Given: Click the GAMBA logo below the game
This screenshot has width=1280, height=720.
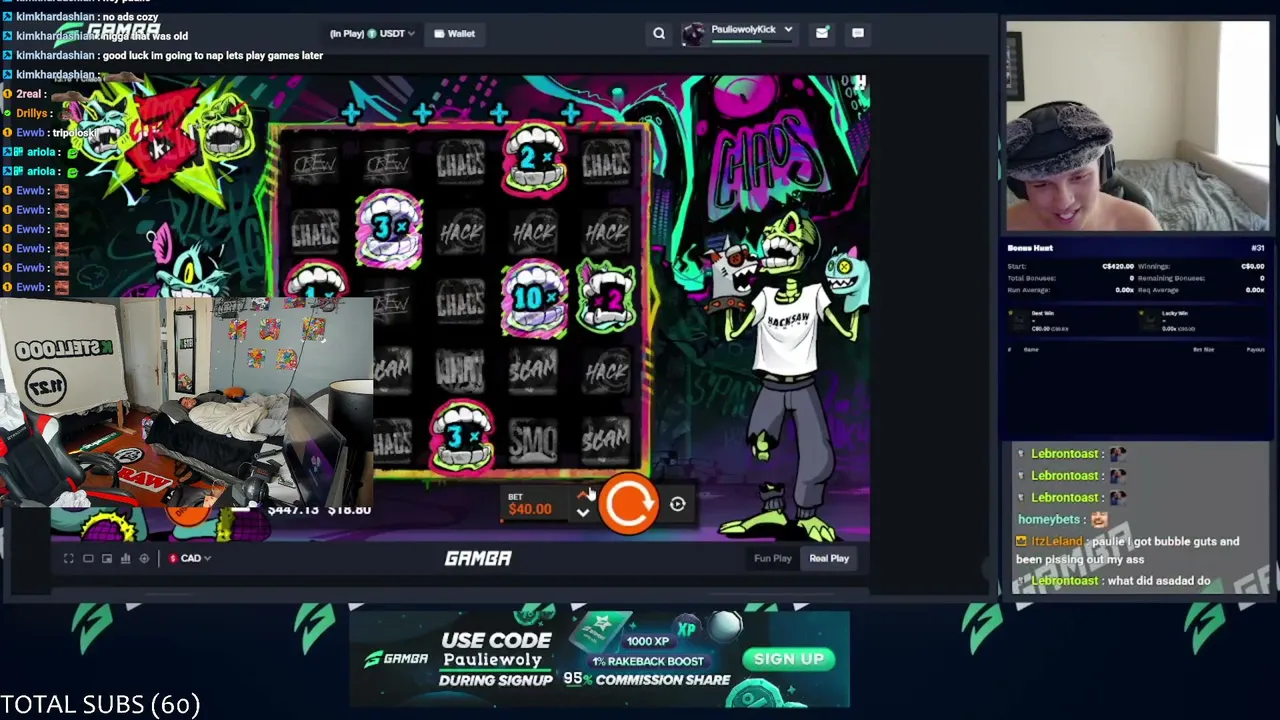Looking at the screenshot, I should pyautogui.click(x=478, y=558).
